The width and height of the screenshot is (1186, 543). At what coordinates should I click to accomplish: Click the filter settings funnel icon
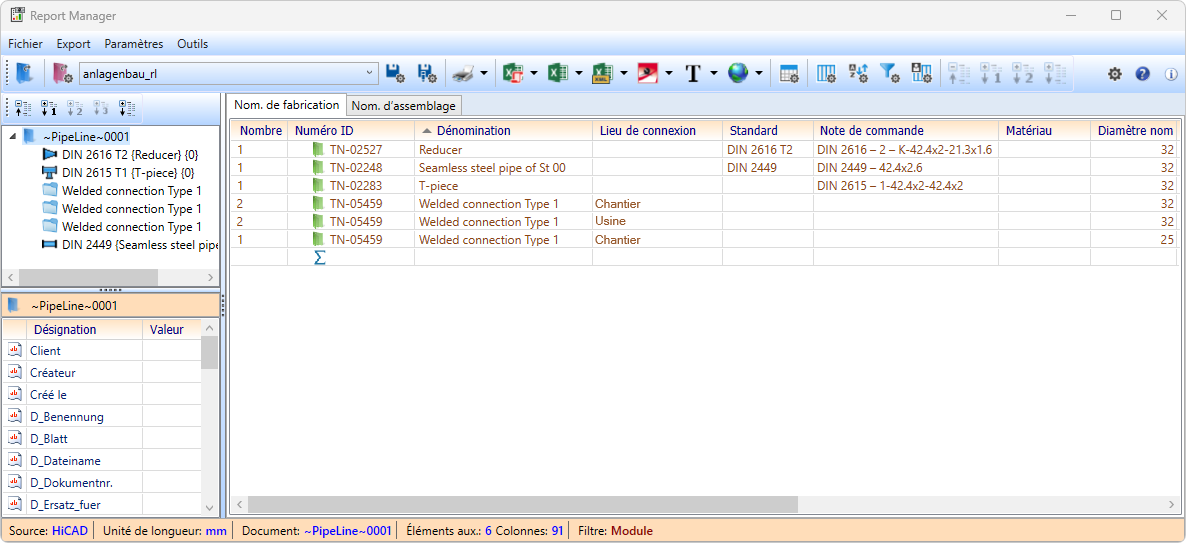889,73
